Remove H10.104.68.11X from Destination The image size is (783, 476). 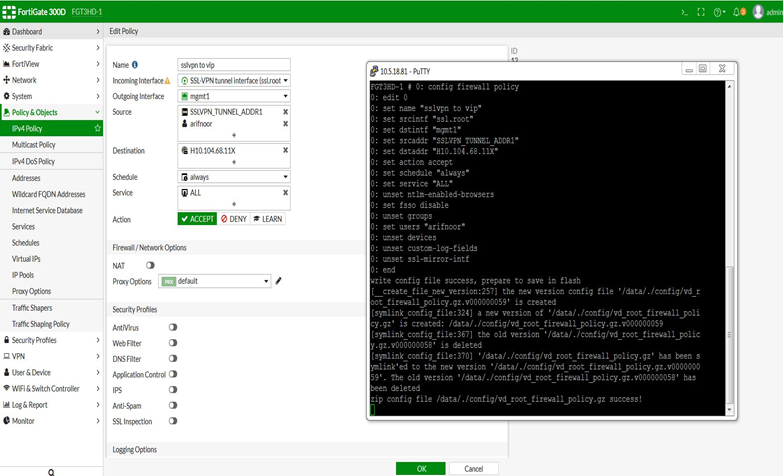pos(285,150)
